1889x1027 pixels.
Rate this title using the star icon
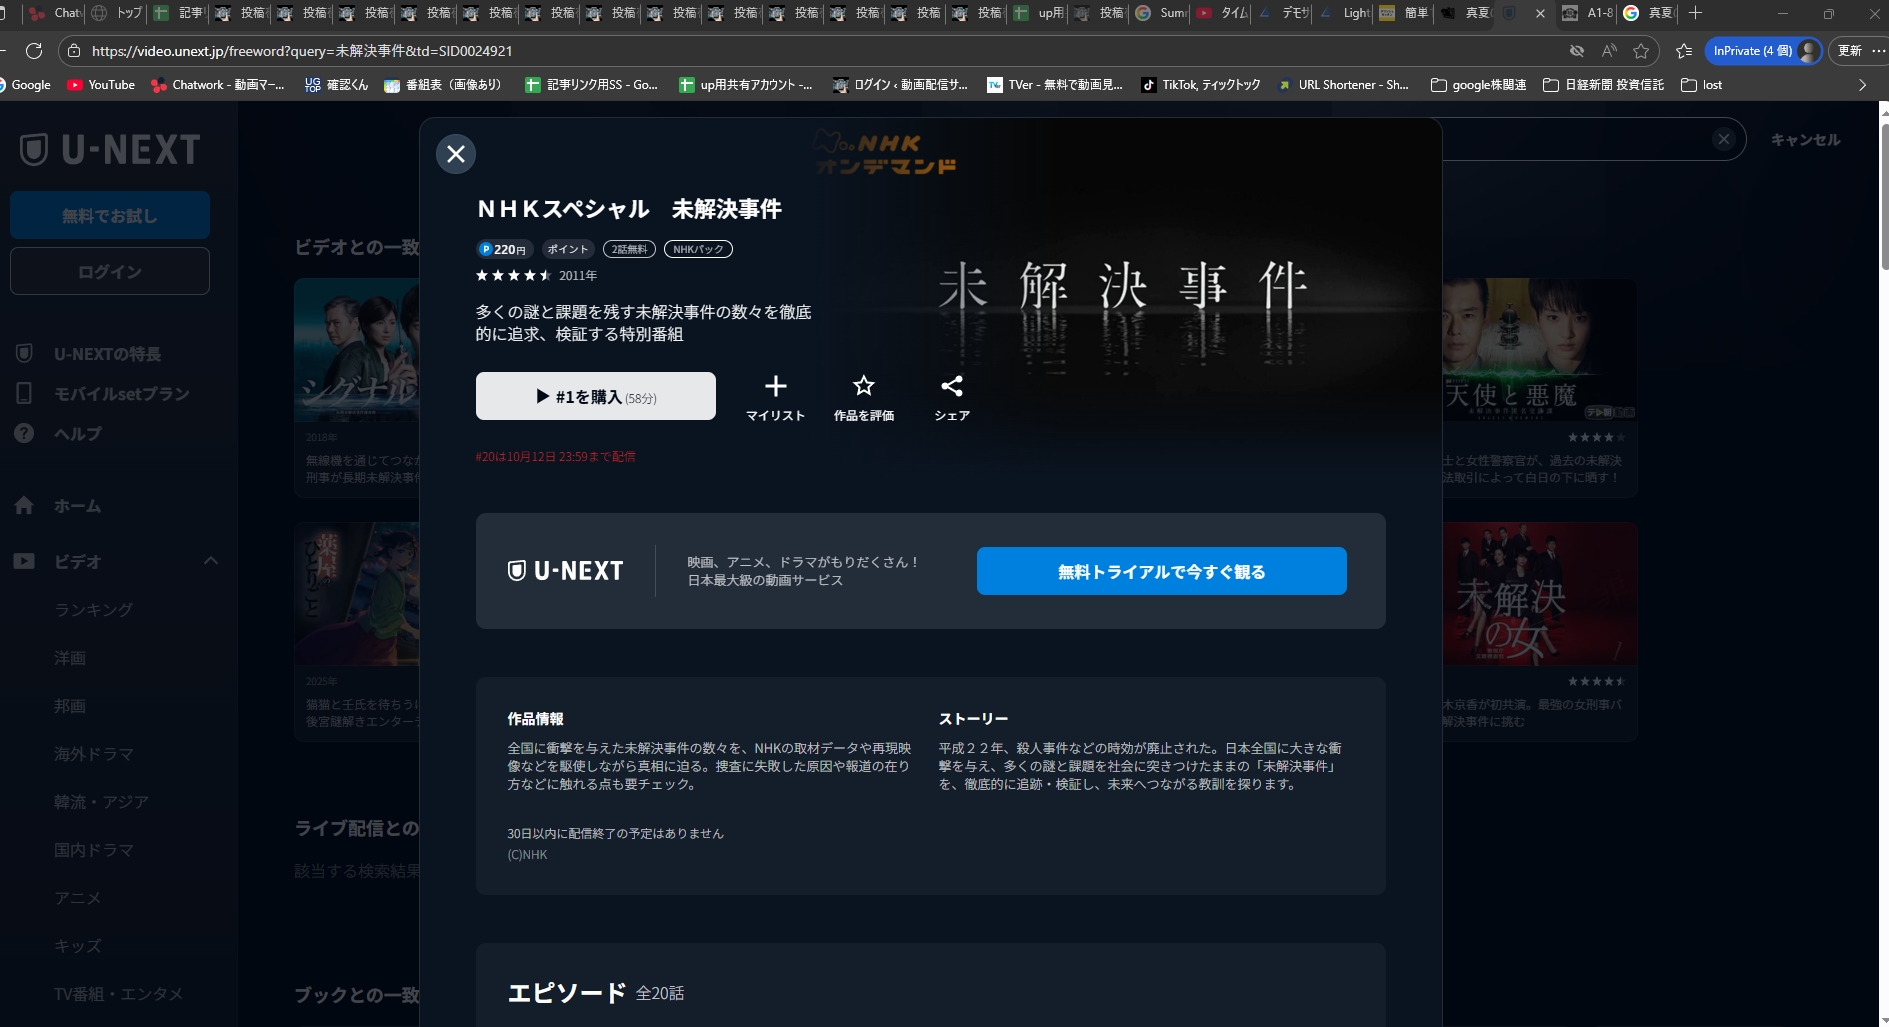863,387
